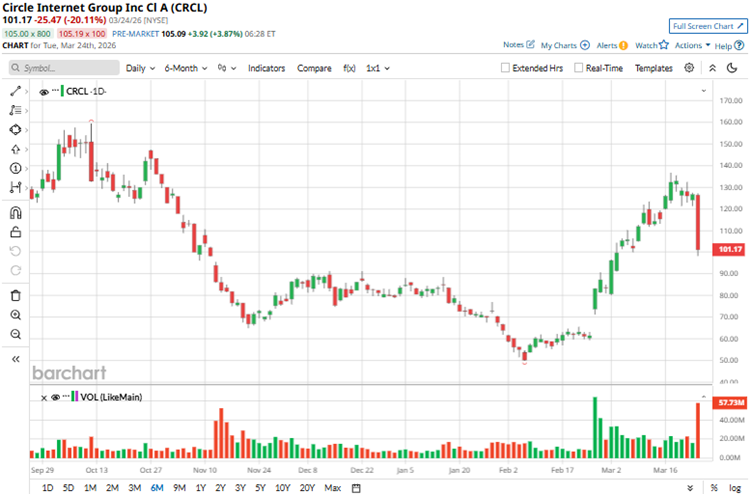Toggle VOL indicator visibility eye icon
Screen dimensions: 752x494
(55, 397)
